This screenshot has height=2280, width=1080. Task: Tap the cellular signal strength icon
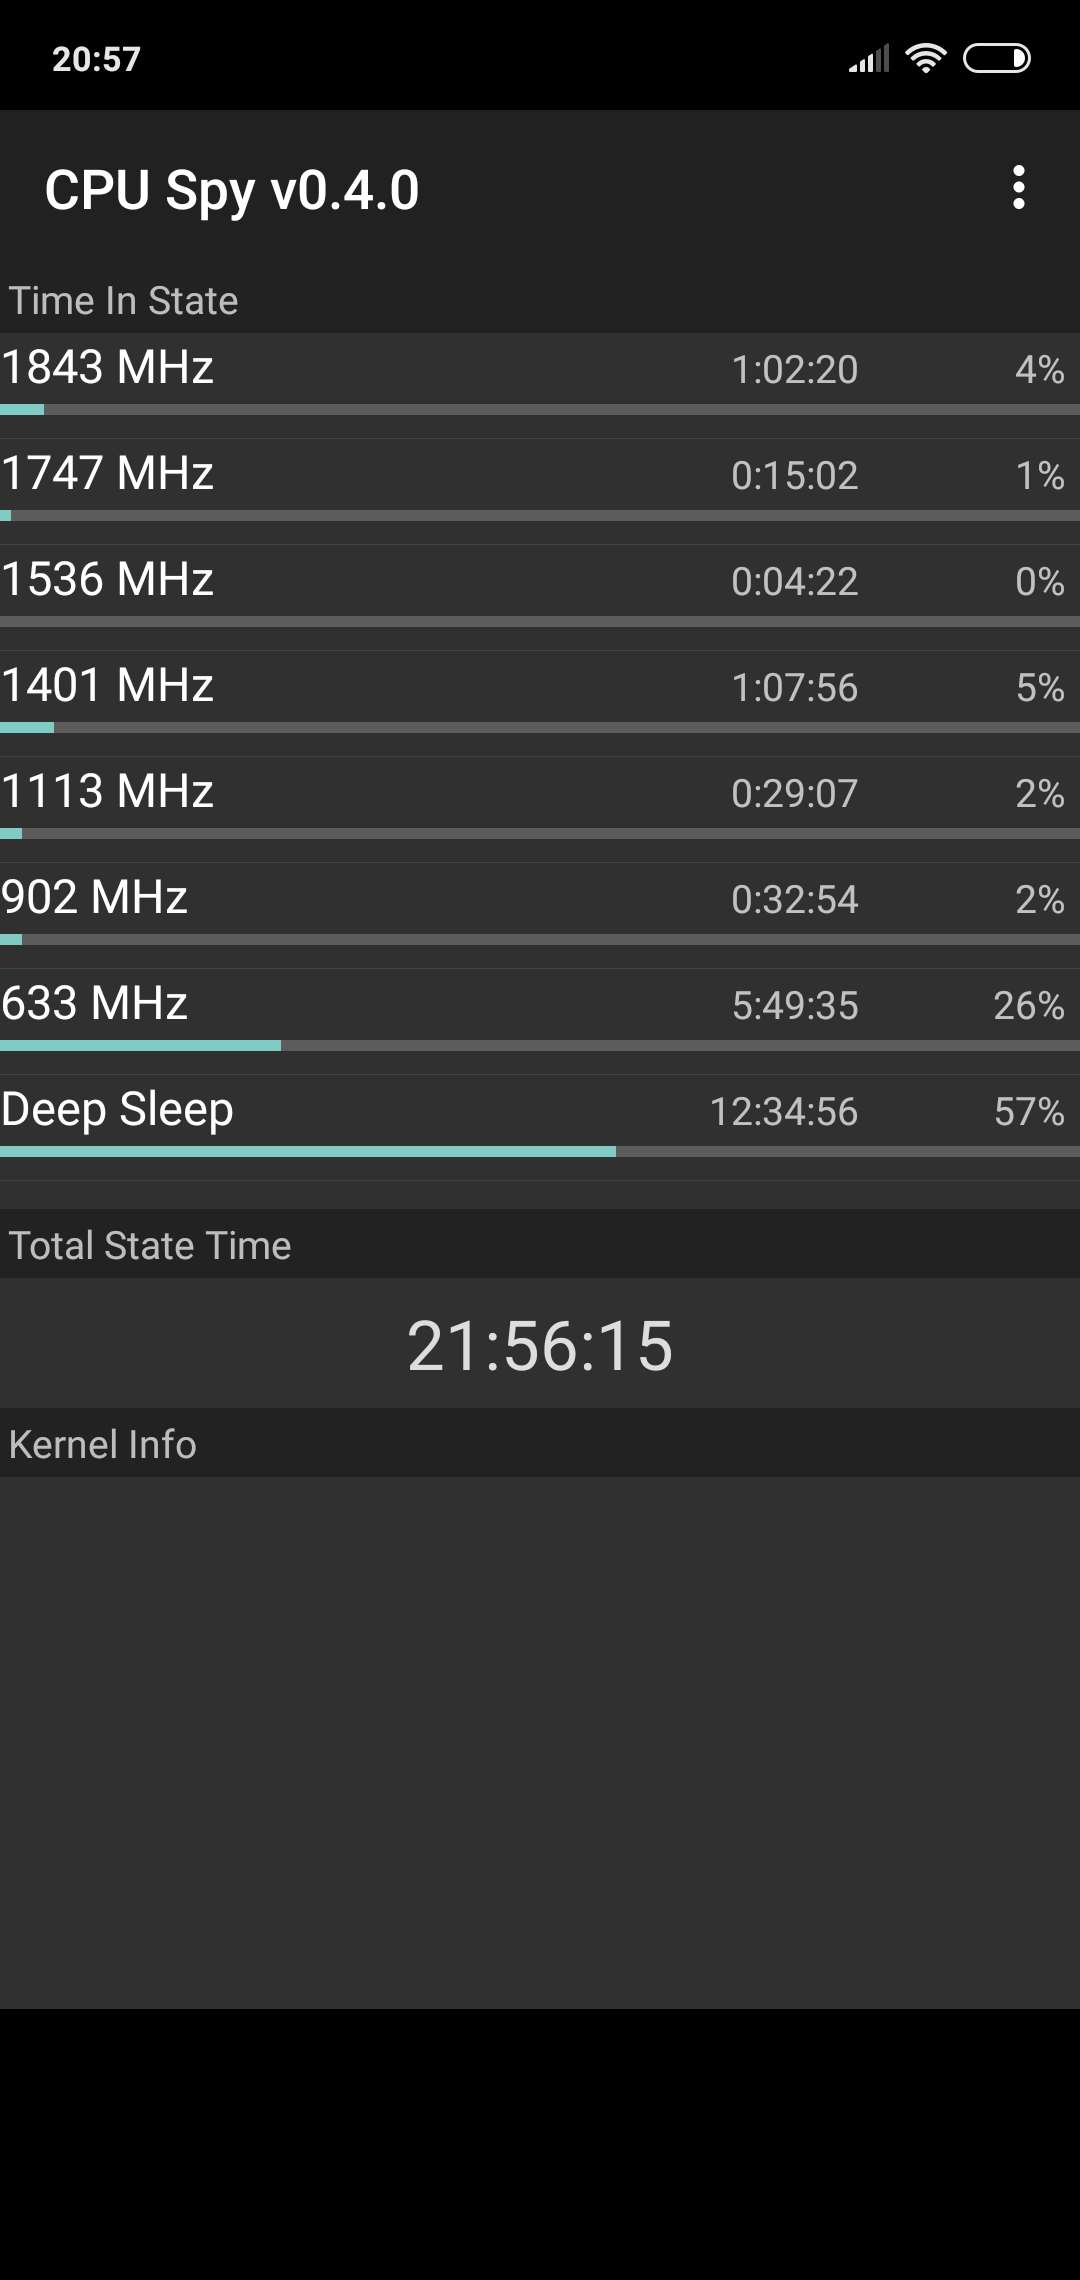[x=869, y=59]
